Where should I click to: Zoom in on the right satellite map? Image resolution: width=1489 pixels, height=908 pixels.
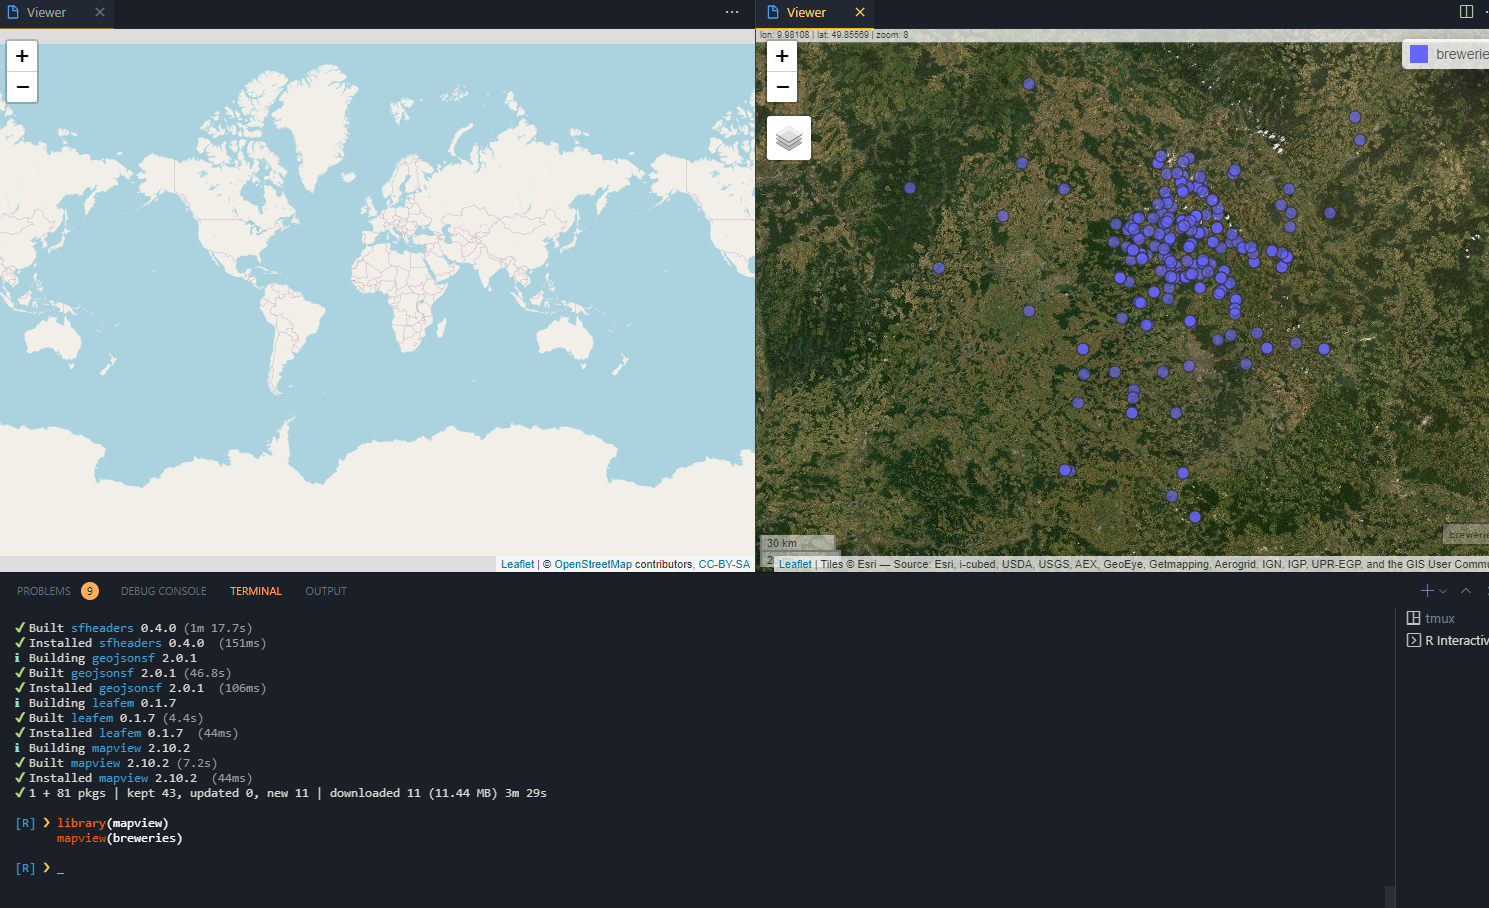782,56
